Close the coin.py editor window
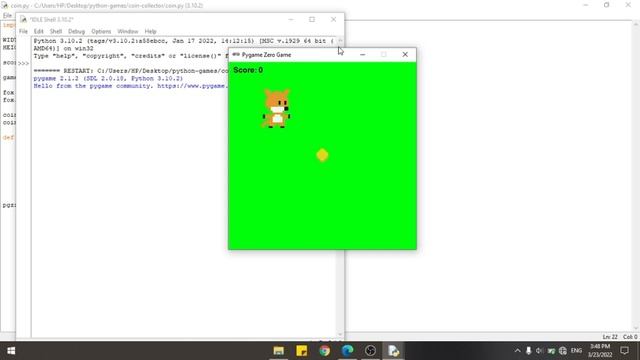 click(x=628, y=5)
